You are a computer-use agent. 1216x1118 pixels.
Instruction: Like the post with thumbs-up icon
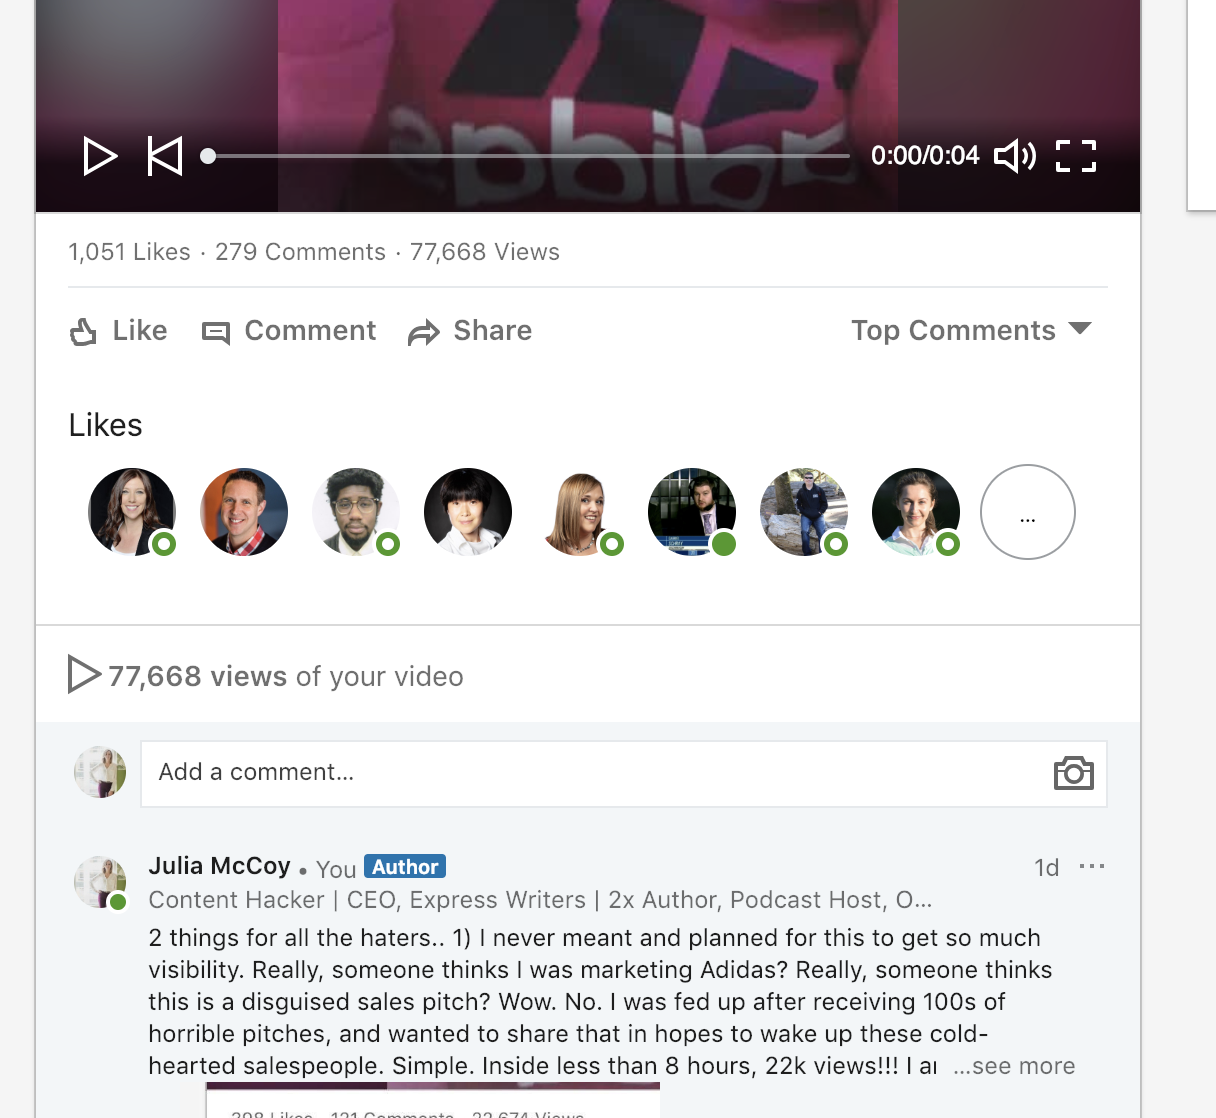coord(118,331)
